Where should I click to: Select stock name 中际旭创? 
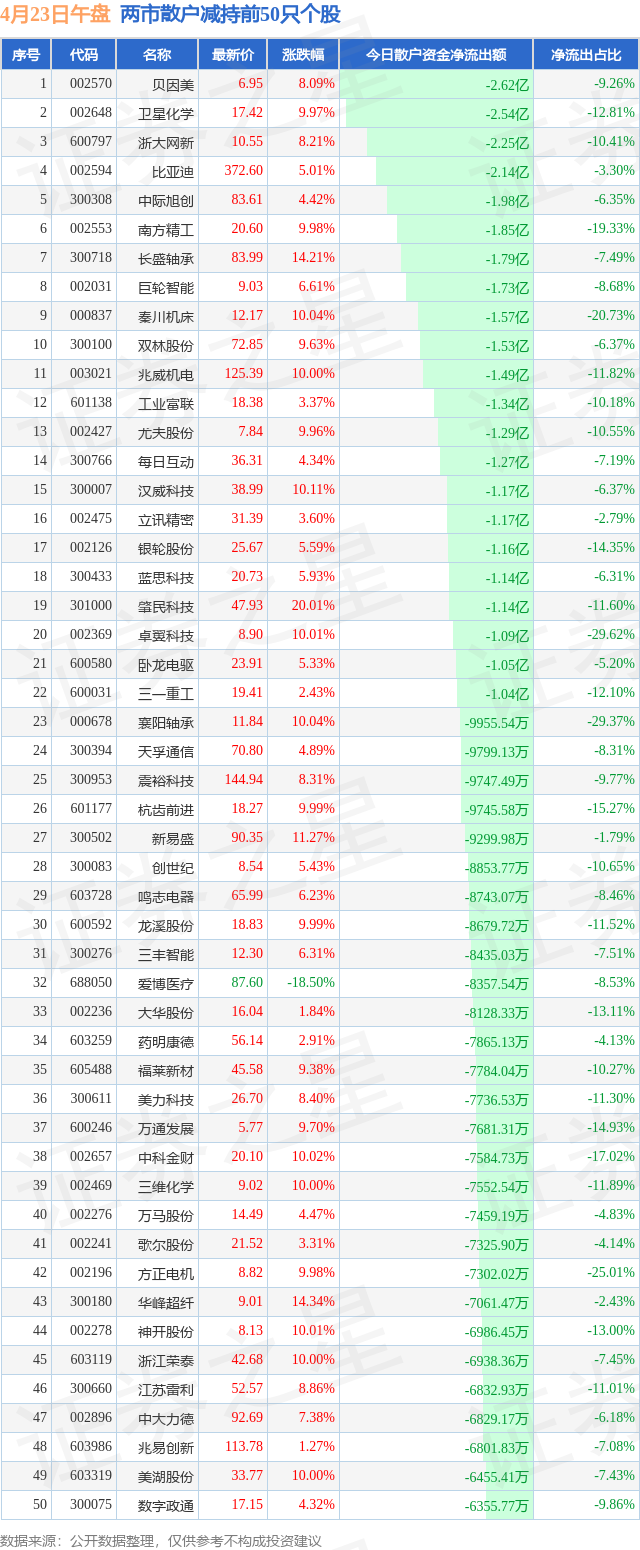[x=166, y=201]
